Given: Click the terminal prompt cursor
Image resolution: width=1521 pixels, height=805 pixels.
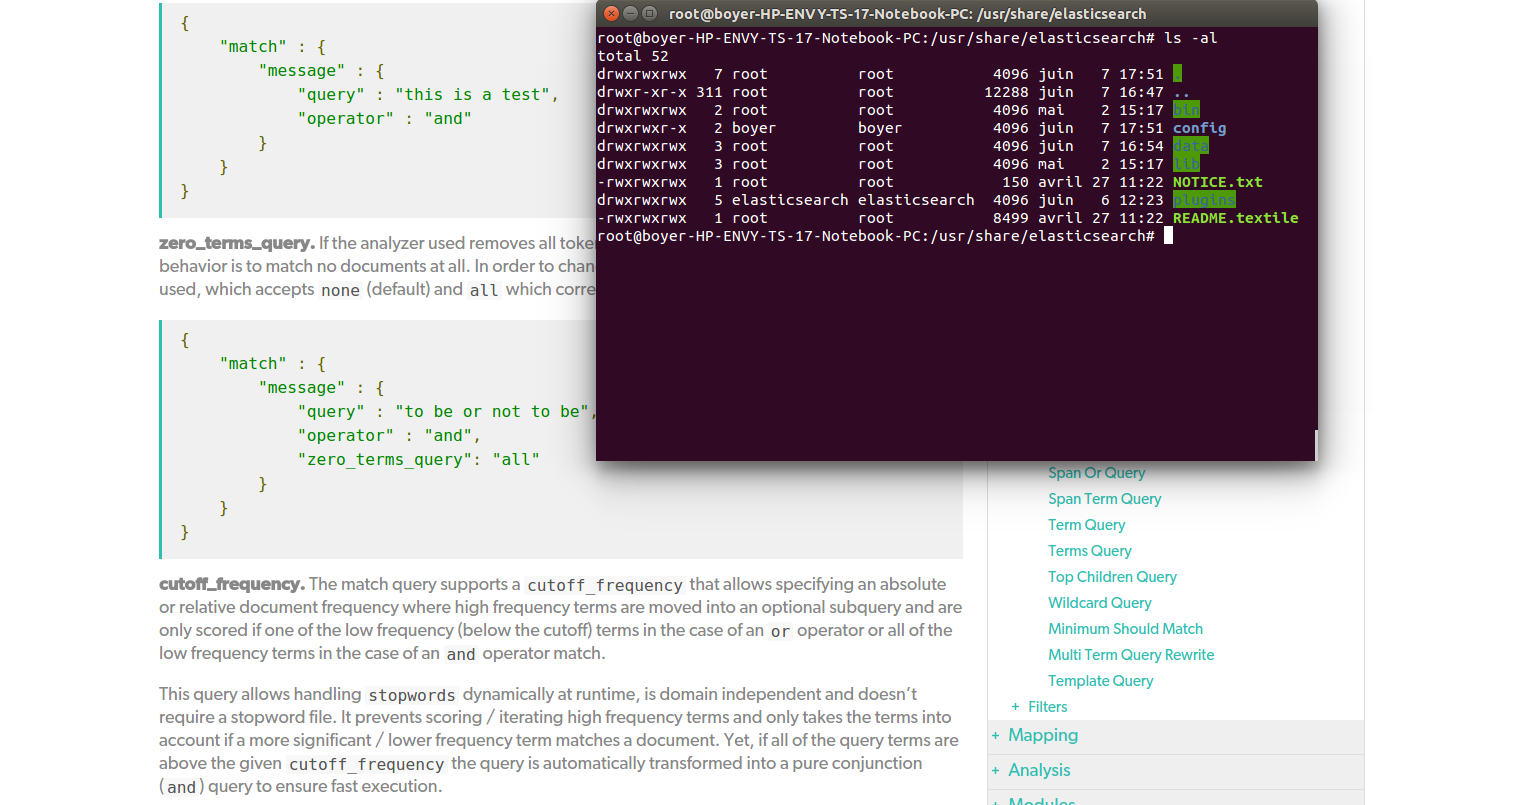Looking at the screenshot, I should tap(1168, 236).
